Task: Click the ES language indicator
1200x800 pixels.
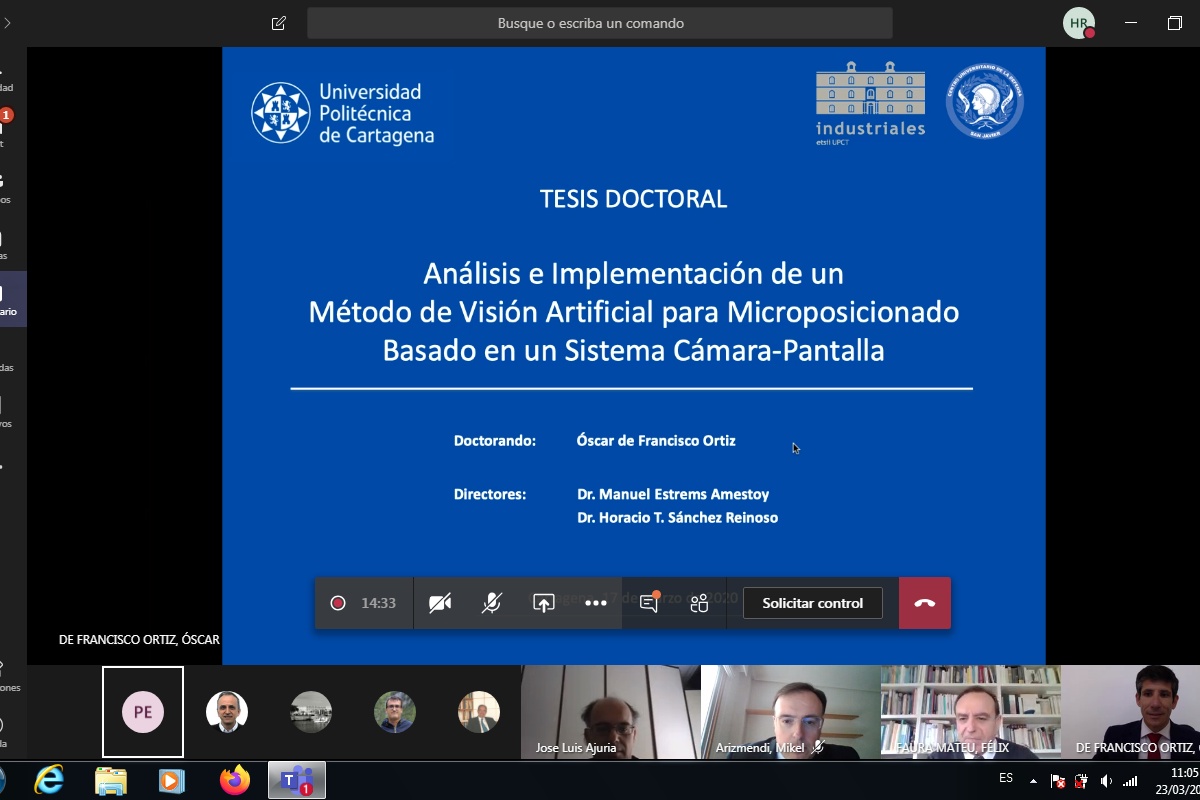Action: point(1006,778)
